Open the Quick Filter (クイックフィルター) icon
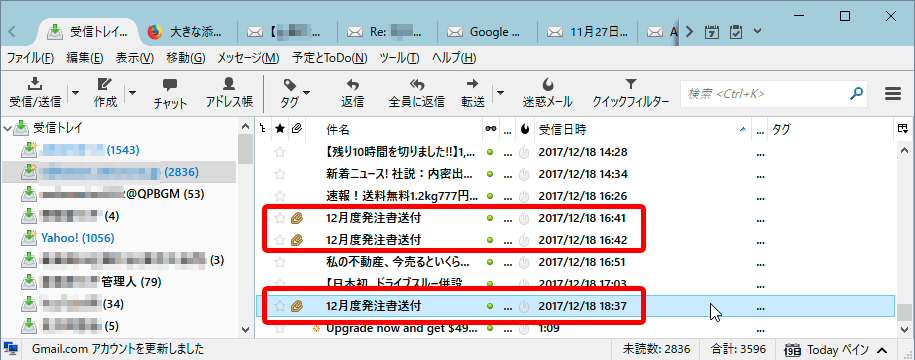This screenshot has height=360, width=915. (x=630, y=83)
